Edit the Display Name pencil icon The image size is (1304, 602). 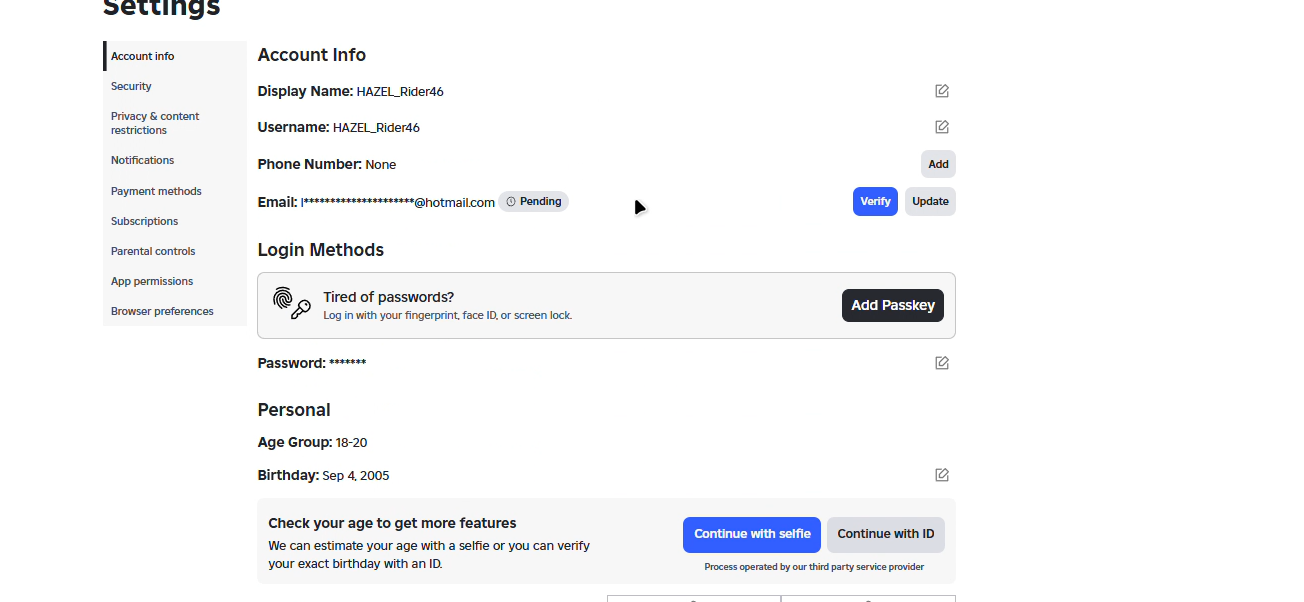pos(942,91)
